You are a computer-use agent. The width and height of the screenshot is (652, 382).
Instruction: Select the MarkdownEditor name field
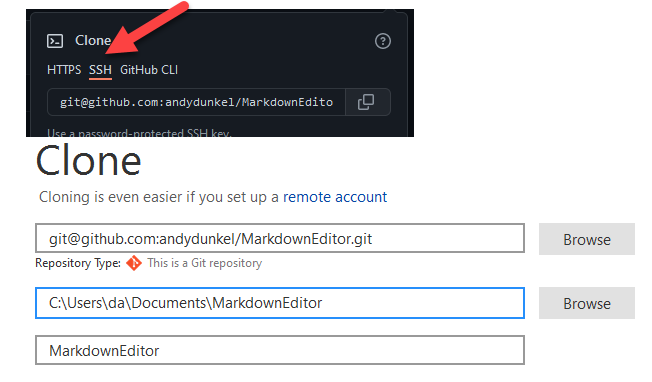pyautogui.click(x=280, y=350)
